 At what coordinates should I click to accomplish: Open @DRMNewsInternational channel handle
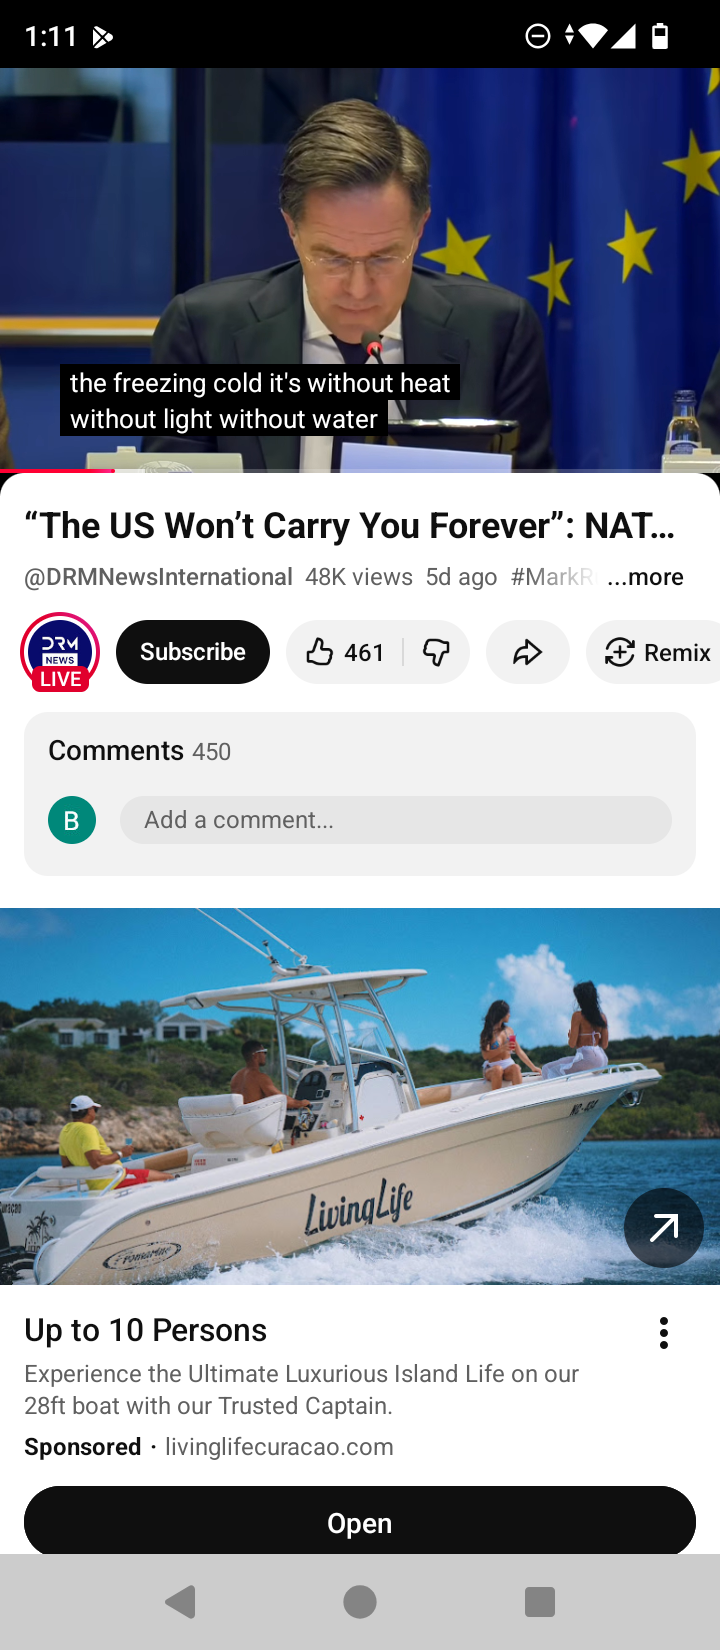[158, 577]
